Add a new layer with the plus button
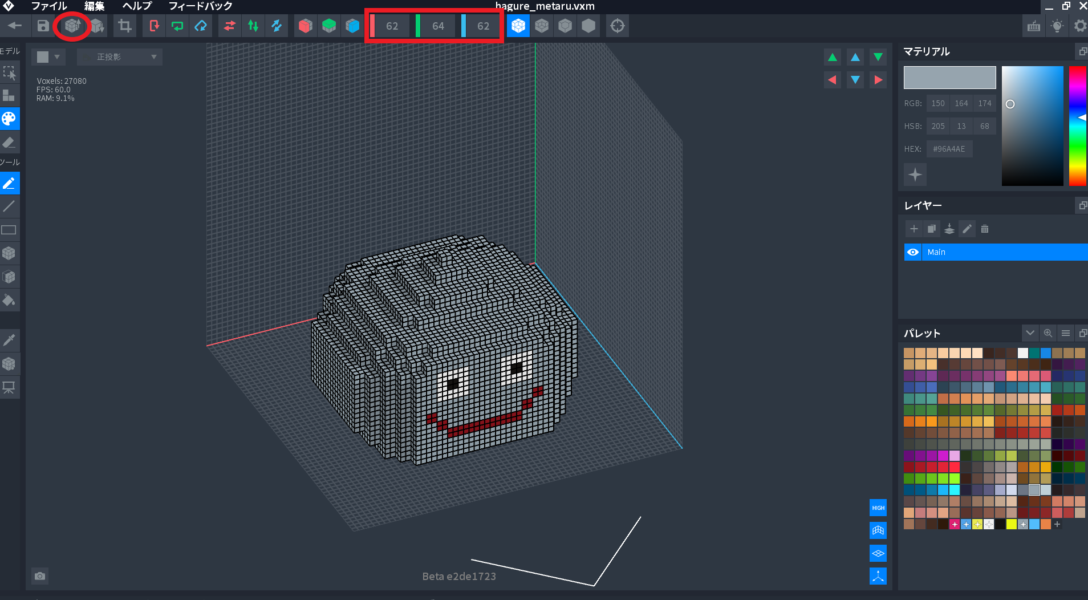The image size is (1088, 600). tap(913, 229)
